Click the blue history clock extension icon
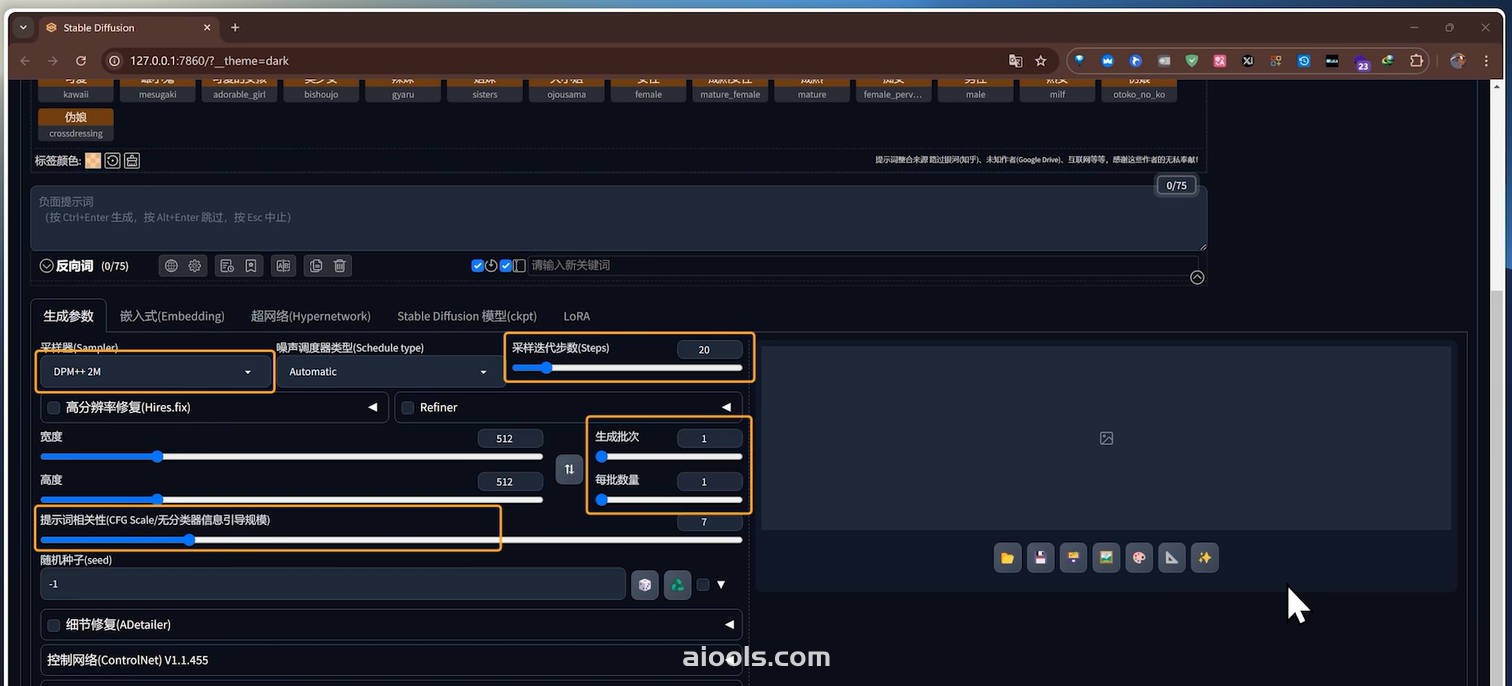 point(1304,61)
